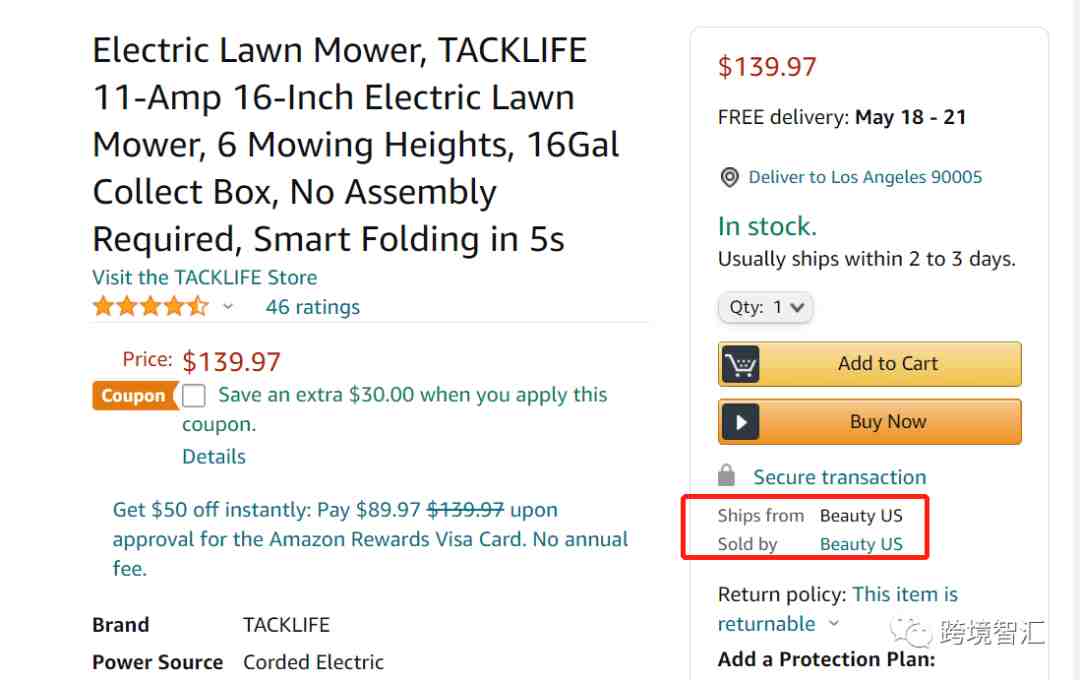Click This item is returnable link

(838, 609)
